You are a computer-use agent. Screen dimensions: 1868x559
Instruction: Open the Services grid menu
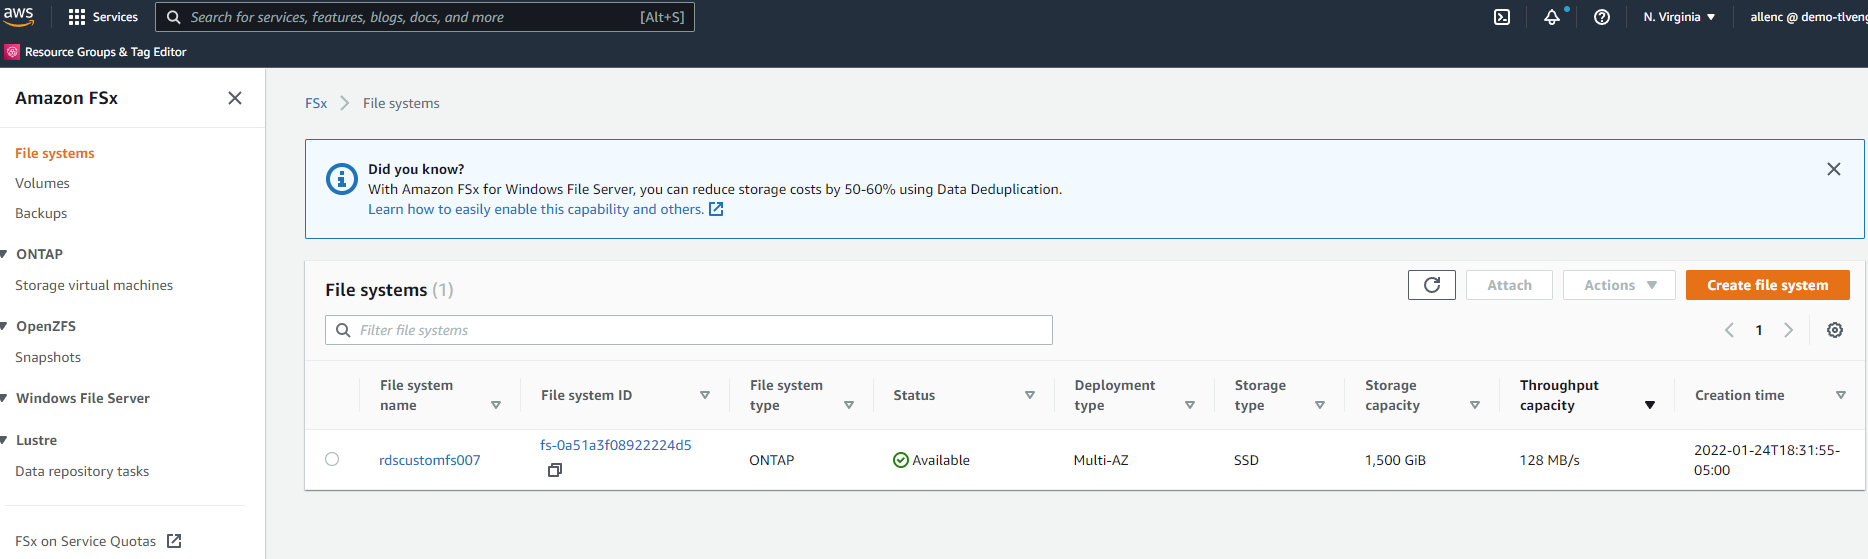coord(103,17)
